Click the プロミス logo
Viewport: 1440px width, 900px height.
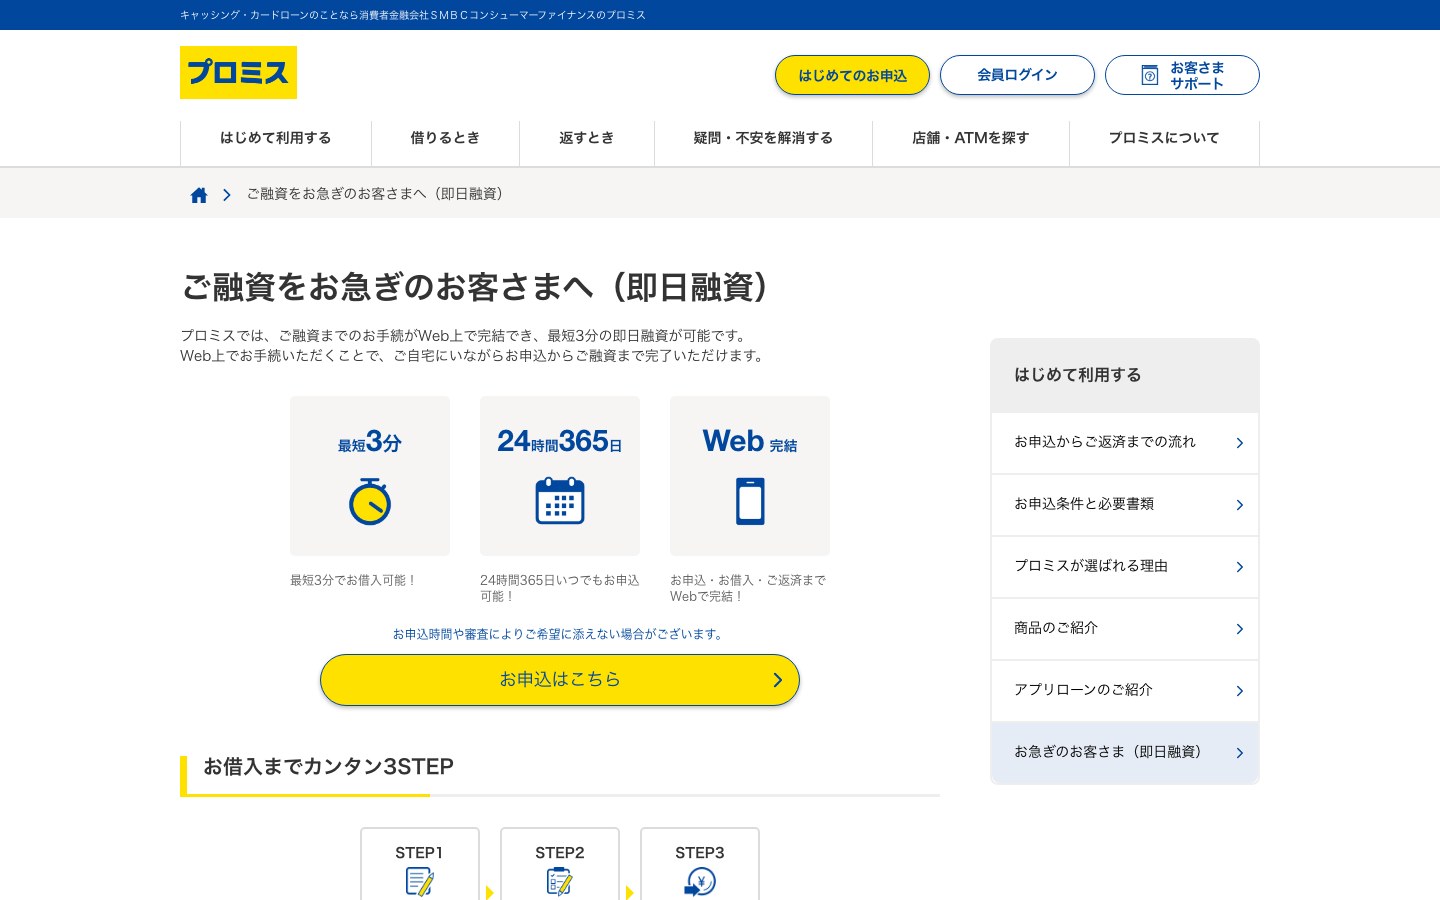point(238,72)
